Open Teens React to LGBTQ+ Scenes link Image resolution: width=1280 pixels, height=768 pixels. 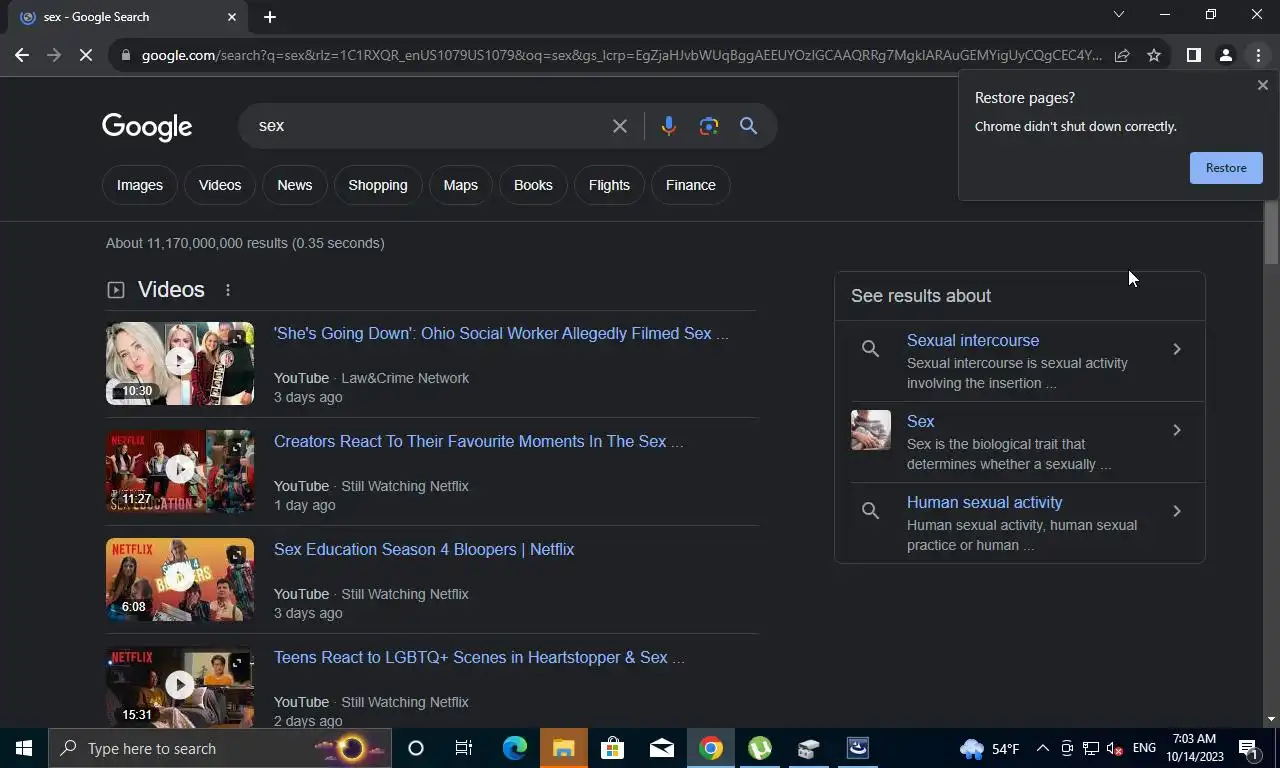[x=479, y=658]
